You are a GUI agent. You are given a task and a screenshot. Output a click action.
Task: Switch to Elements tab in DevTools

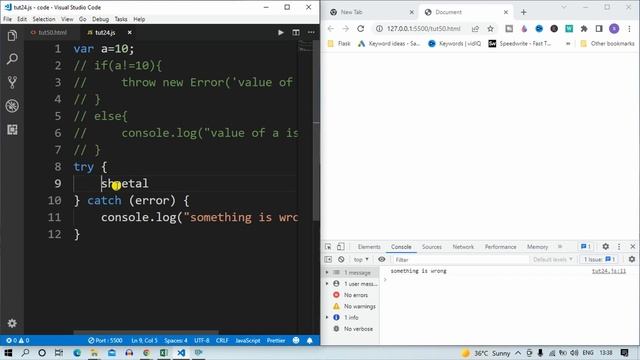tap(369, 247)
